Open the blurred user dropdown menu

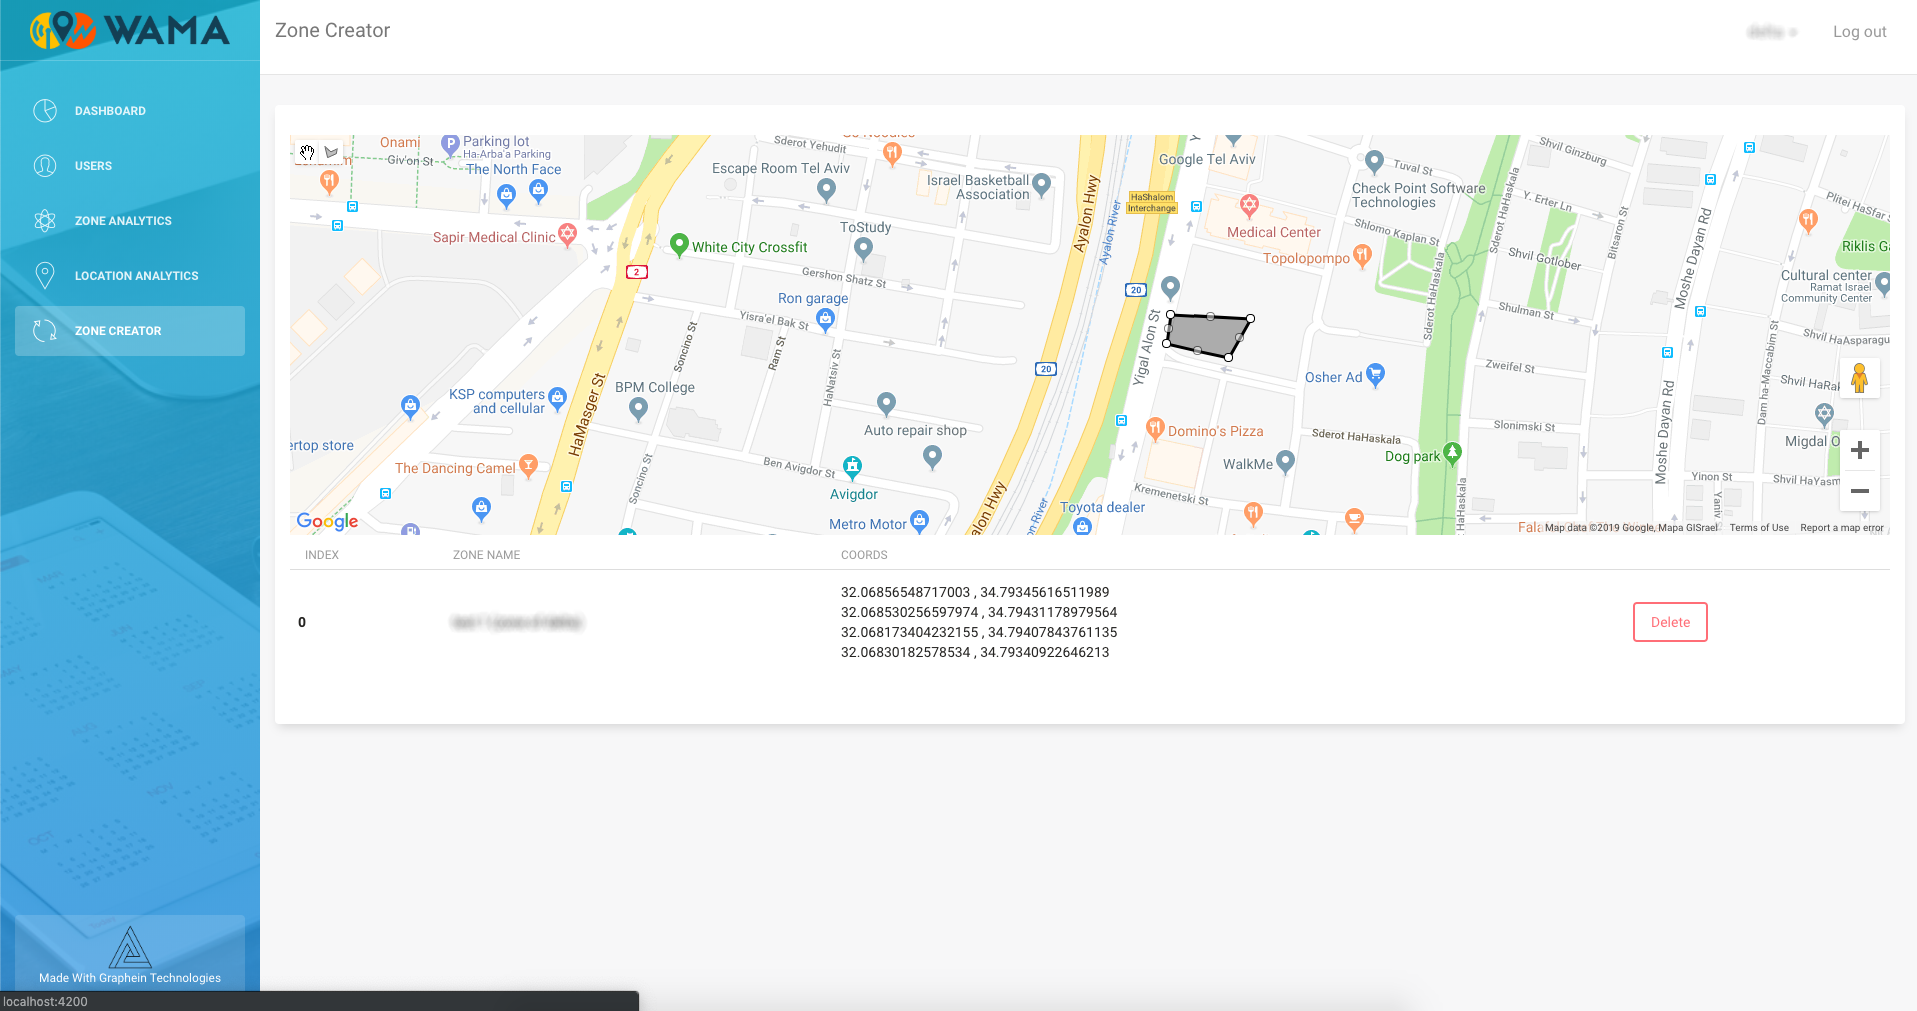point(1772,32)
